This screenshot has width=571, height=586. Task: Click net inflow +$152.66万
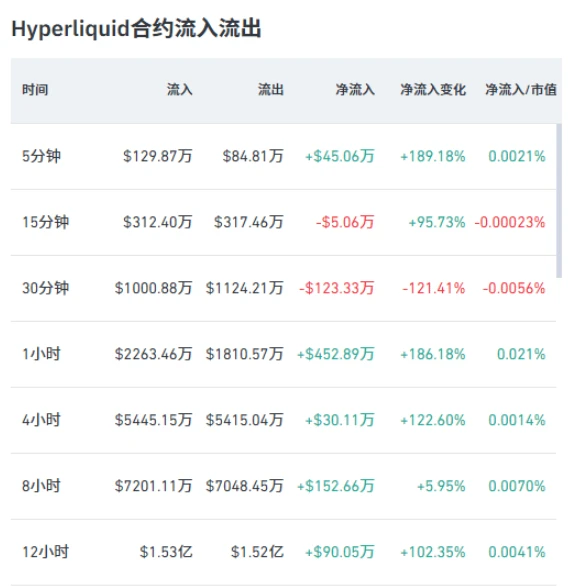[336, 486]
